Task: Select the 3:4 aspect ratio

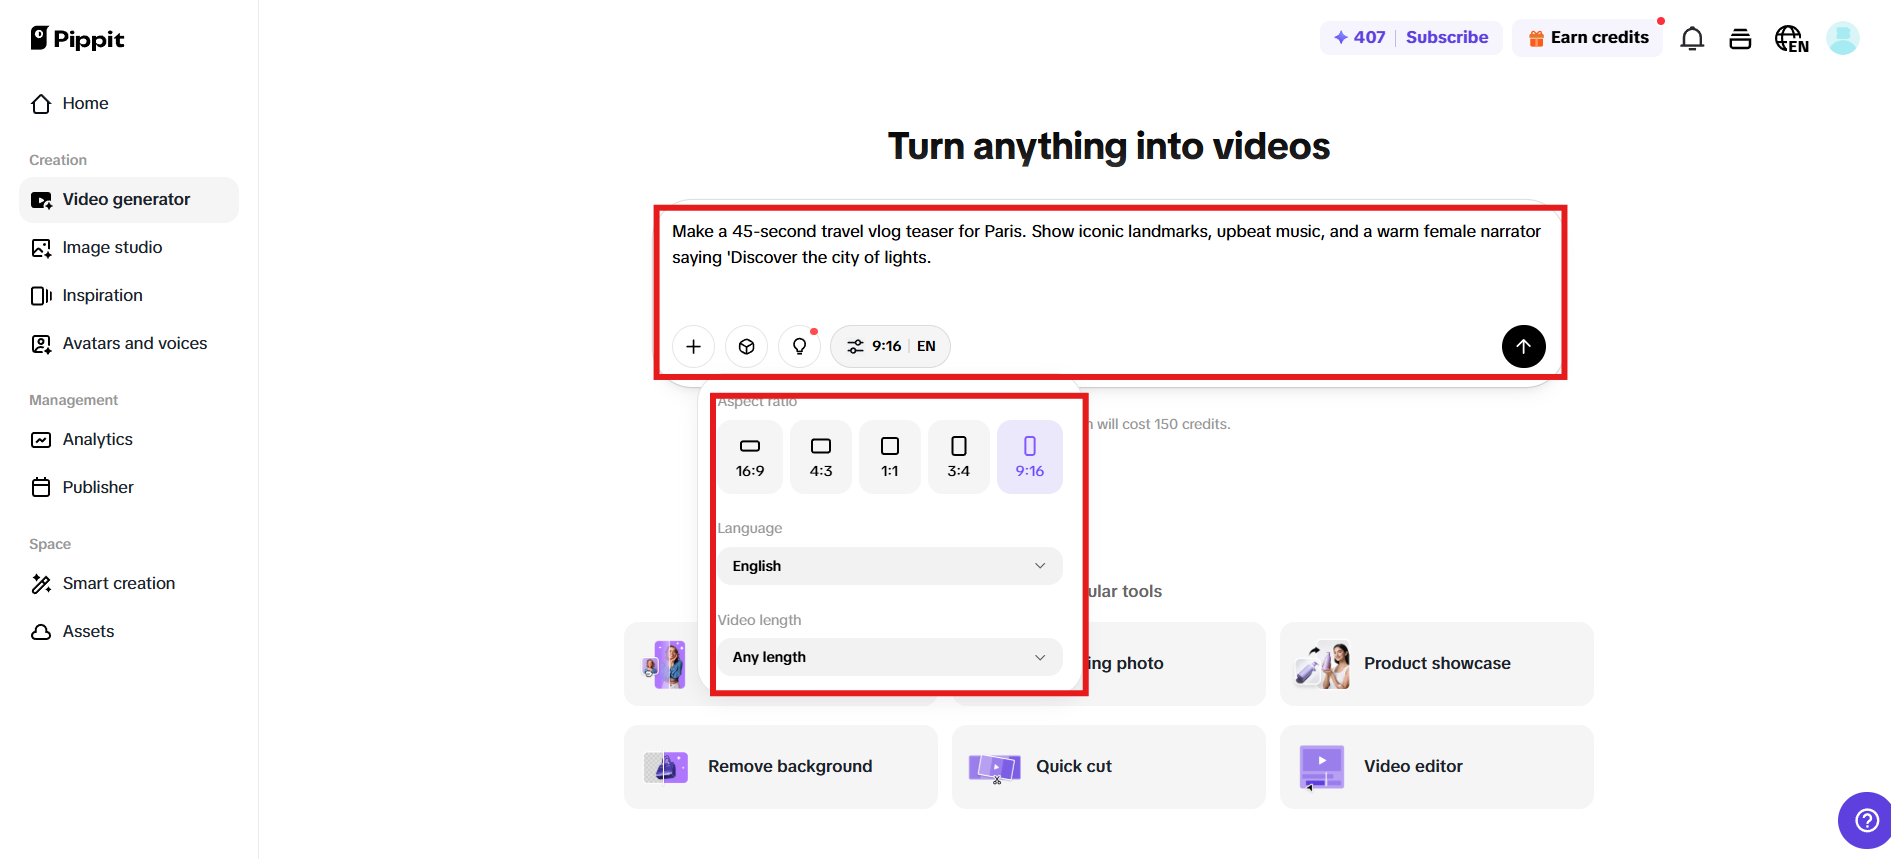Action: coord(959,457)
